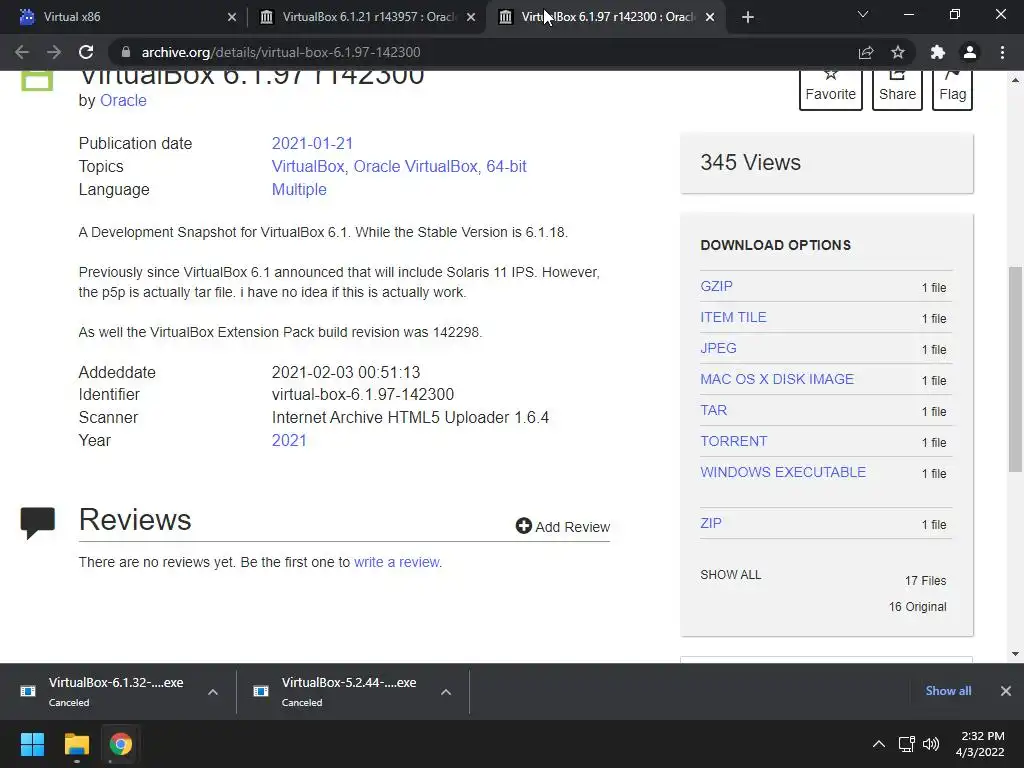Switch to VirtualBox 6.1.21 r143957 tab

coord(366,17)
